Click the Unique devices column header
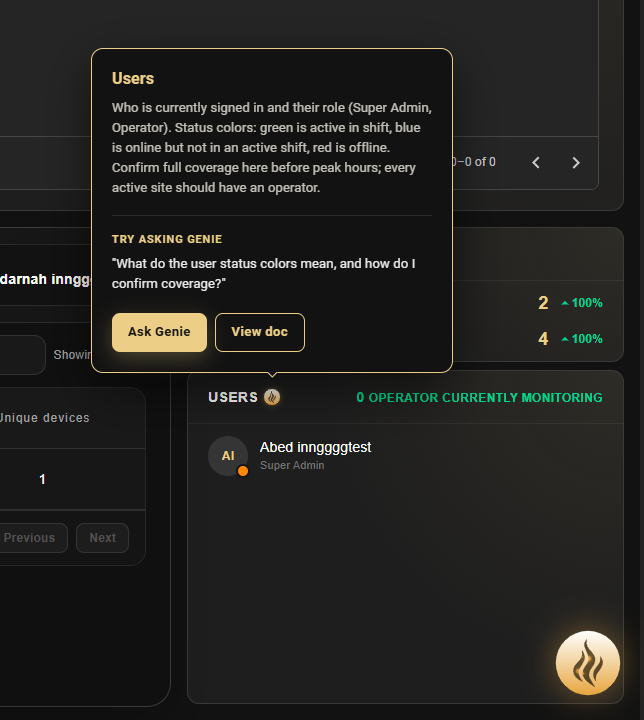The height and width of the screenshot is (720, 644). [45, 417]
